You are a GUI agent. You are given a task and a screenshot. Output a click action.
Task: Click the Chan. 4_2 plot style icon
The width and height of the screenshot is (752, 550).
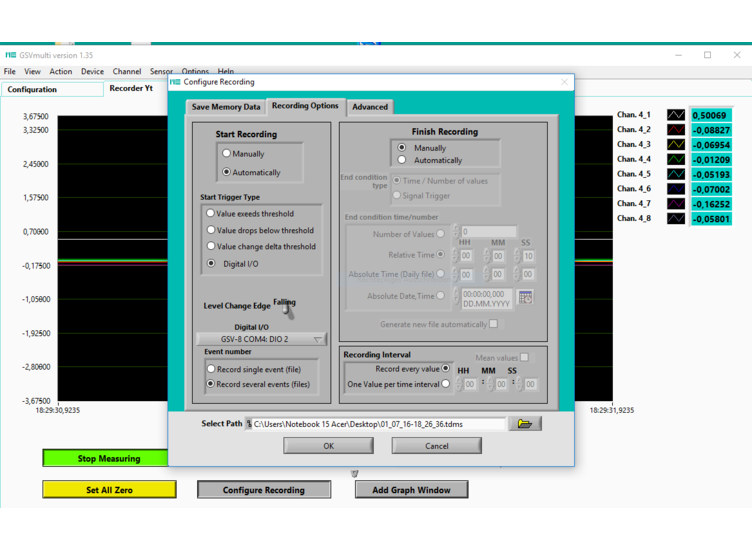coord(676,130)
